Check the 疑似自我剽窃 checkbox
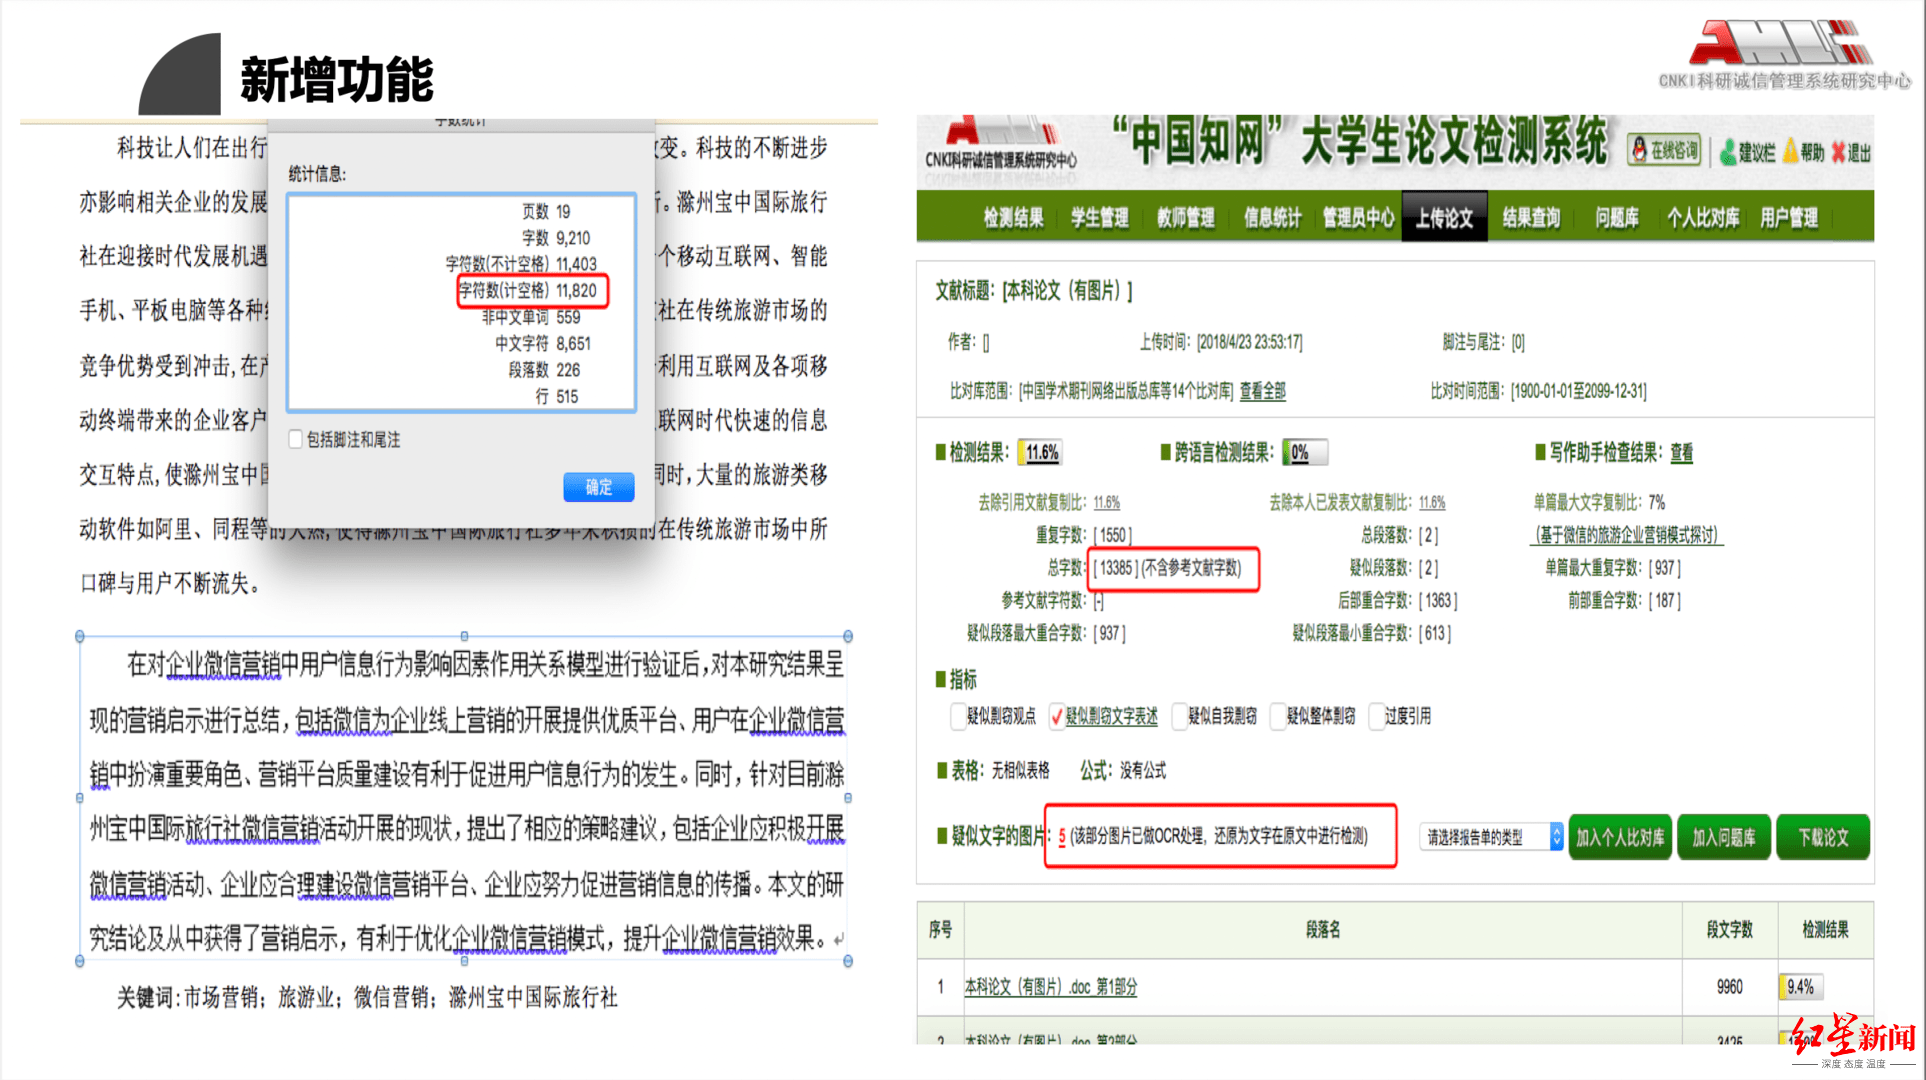 point(1179,716)
